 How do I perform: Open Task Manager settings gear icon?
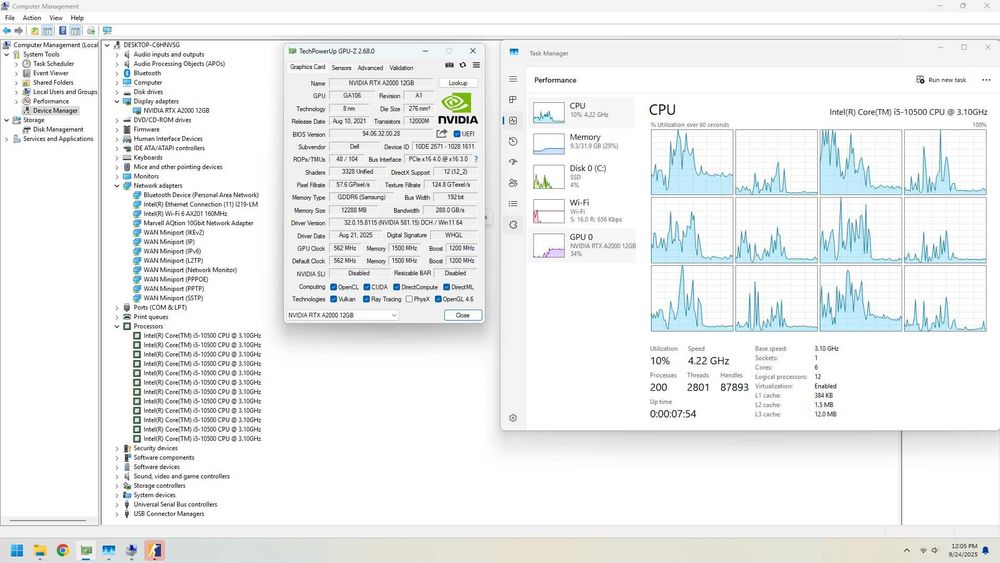[x=513, y=418]
